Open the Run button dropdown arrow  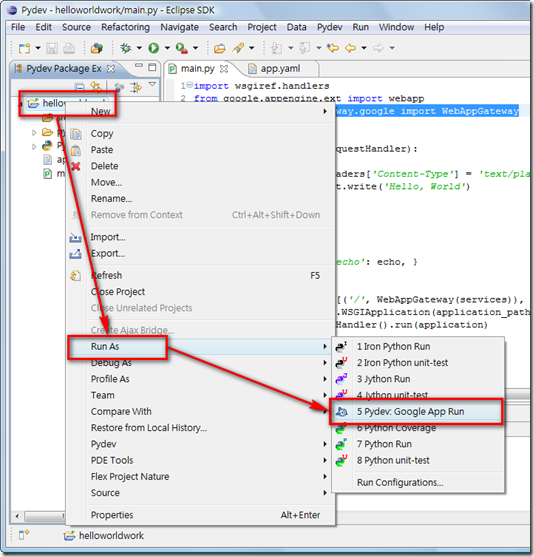pyautogui.click(x=167, y=48)
